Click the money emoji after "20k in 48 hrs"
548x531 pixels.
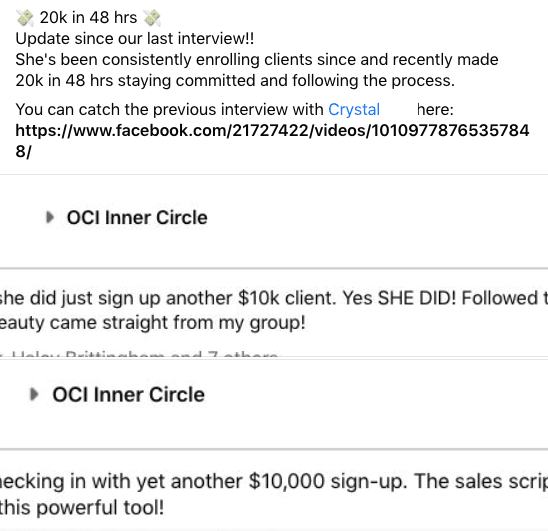click(x=152, y=18)
